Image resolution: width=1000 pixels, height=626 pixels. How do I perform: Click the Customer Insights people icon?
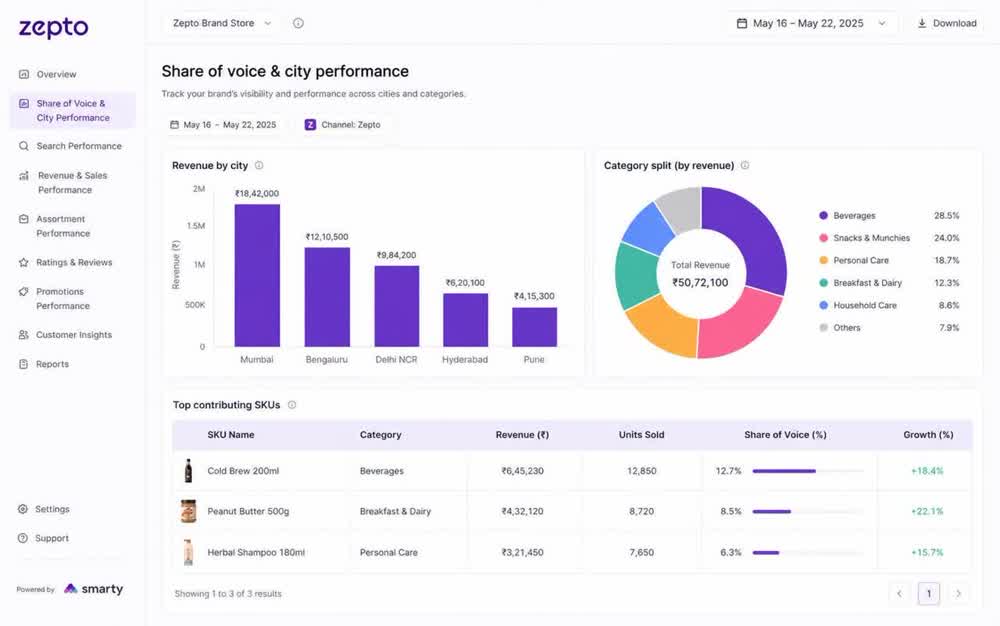coord(24,335)
